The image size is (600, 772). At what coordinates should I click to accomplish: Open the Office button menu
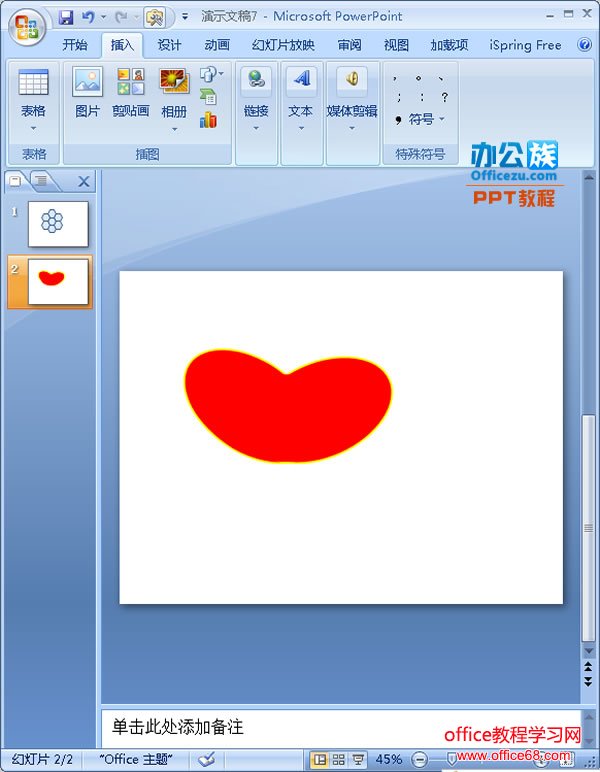pyautogui.click(x=27, y=27)
